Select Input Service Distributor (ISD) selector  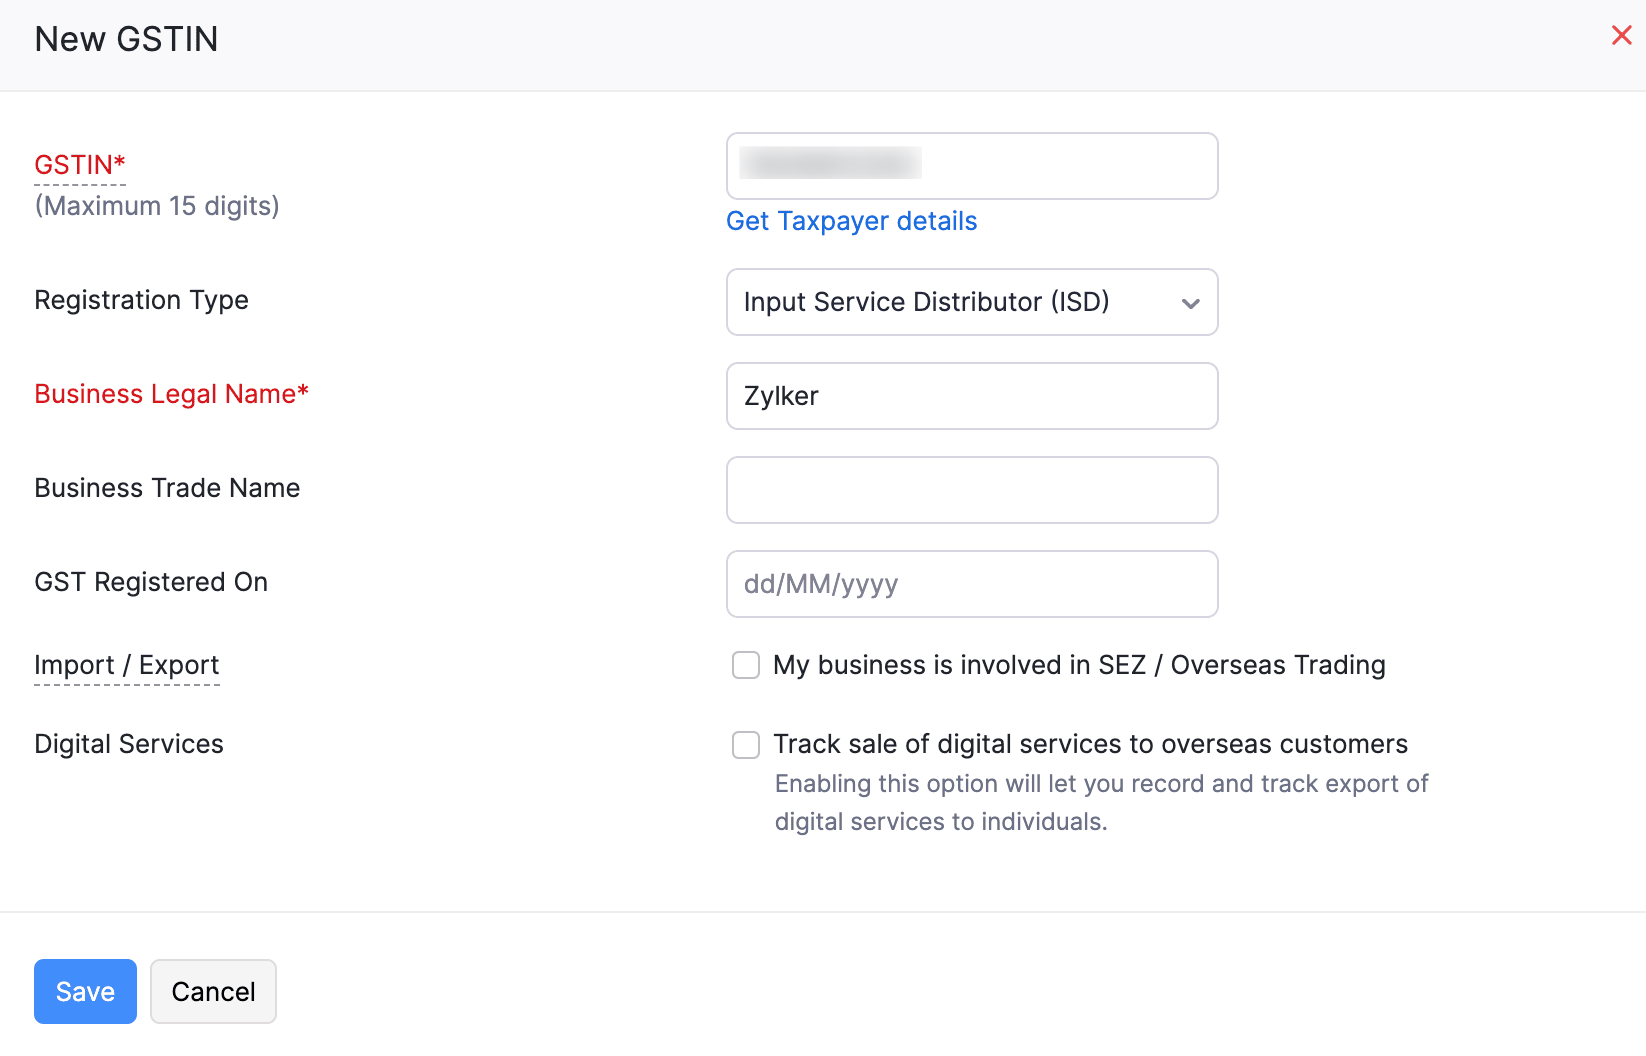[x=971, y=302]
